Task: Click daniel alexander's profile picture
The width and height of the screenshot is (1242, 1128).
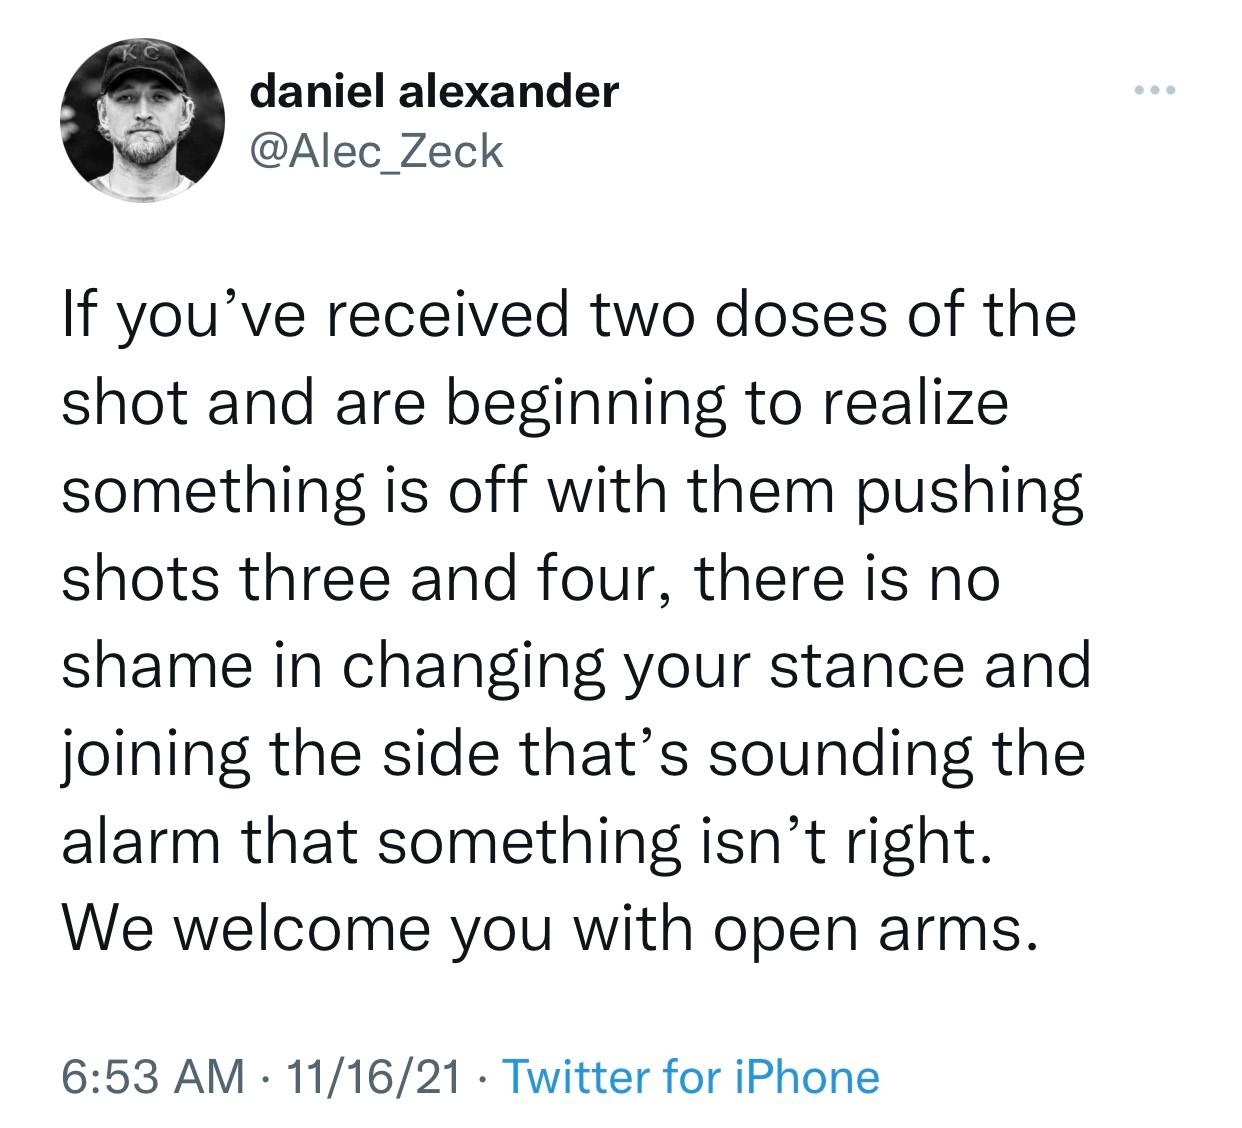Action: pos(141,122)
